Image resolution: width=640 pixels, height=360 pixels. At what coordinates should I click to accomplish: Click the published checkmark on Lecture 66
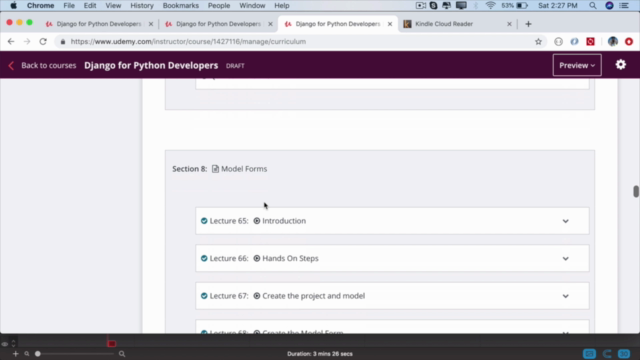pos(204,258)
